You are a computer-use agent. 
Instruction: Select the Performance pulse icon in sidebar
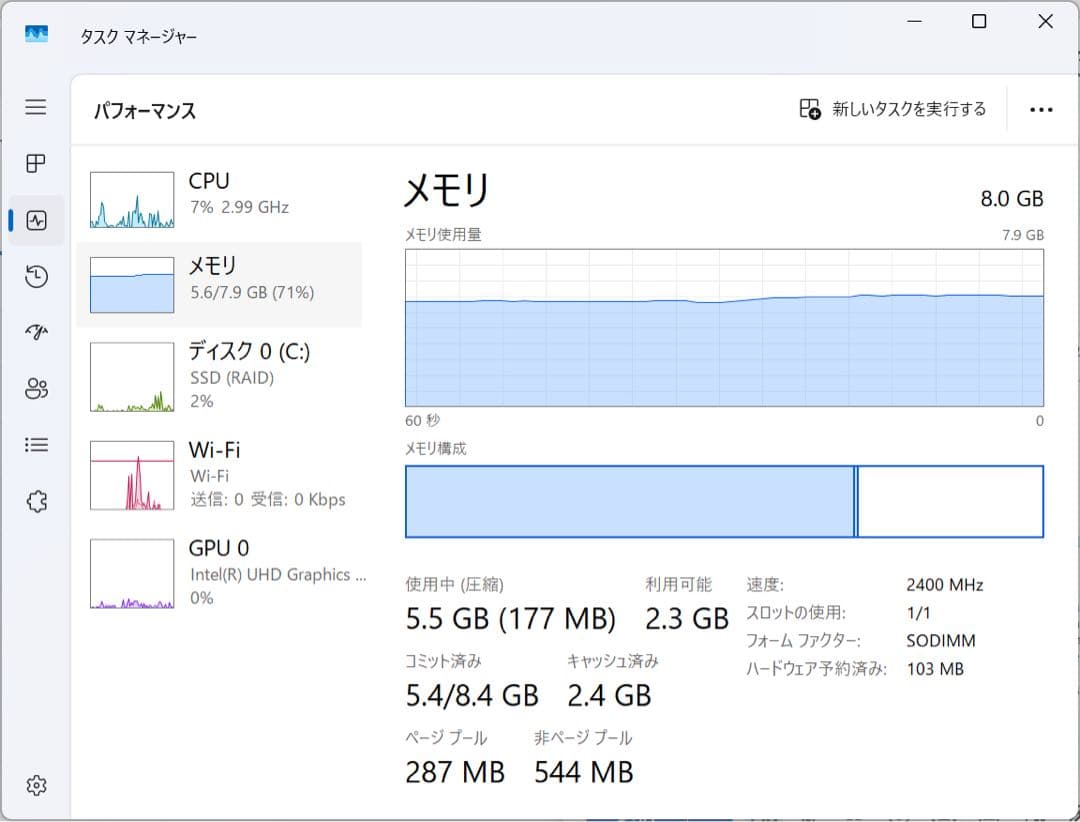[x=35, y=220]
